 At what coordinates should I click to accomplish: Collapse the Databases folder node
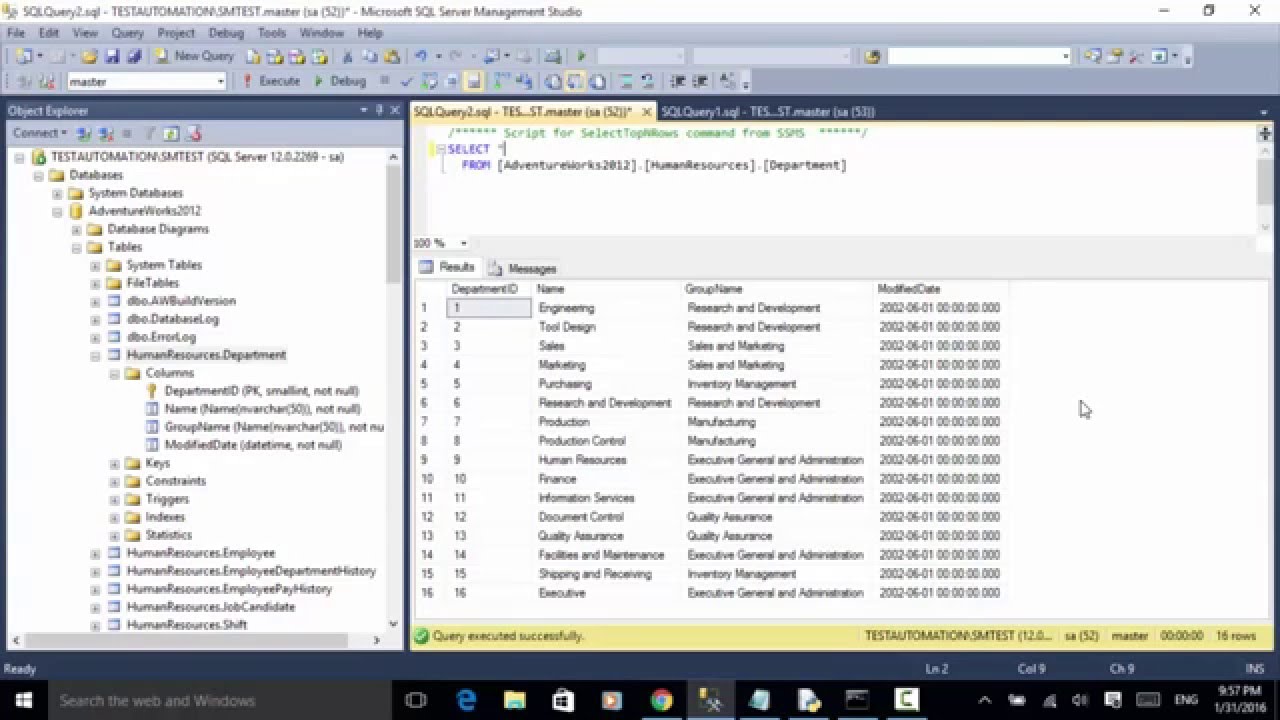tap(39, 175)
